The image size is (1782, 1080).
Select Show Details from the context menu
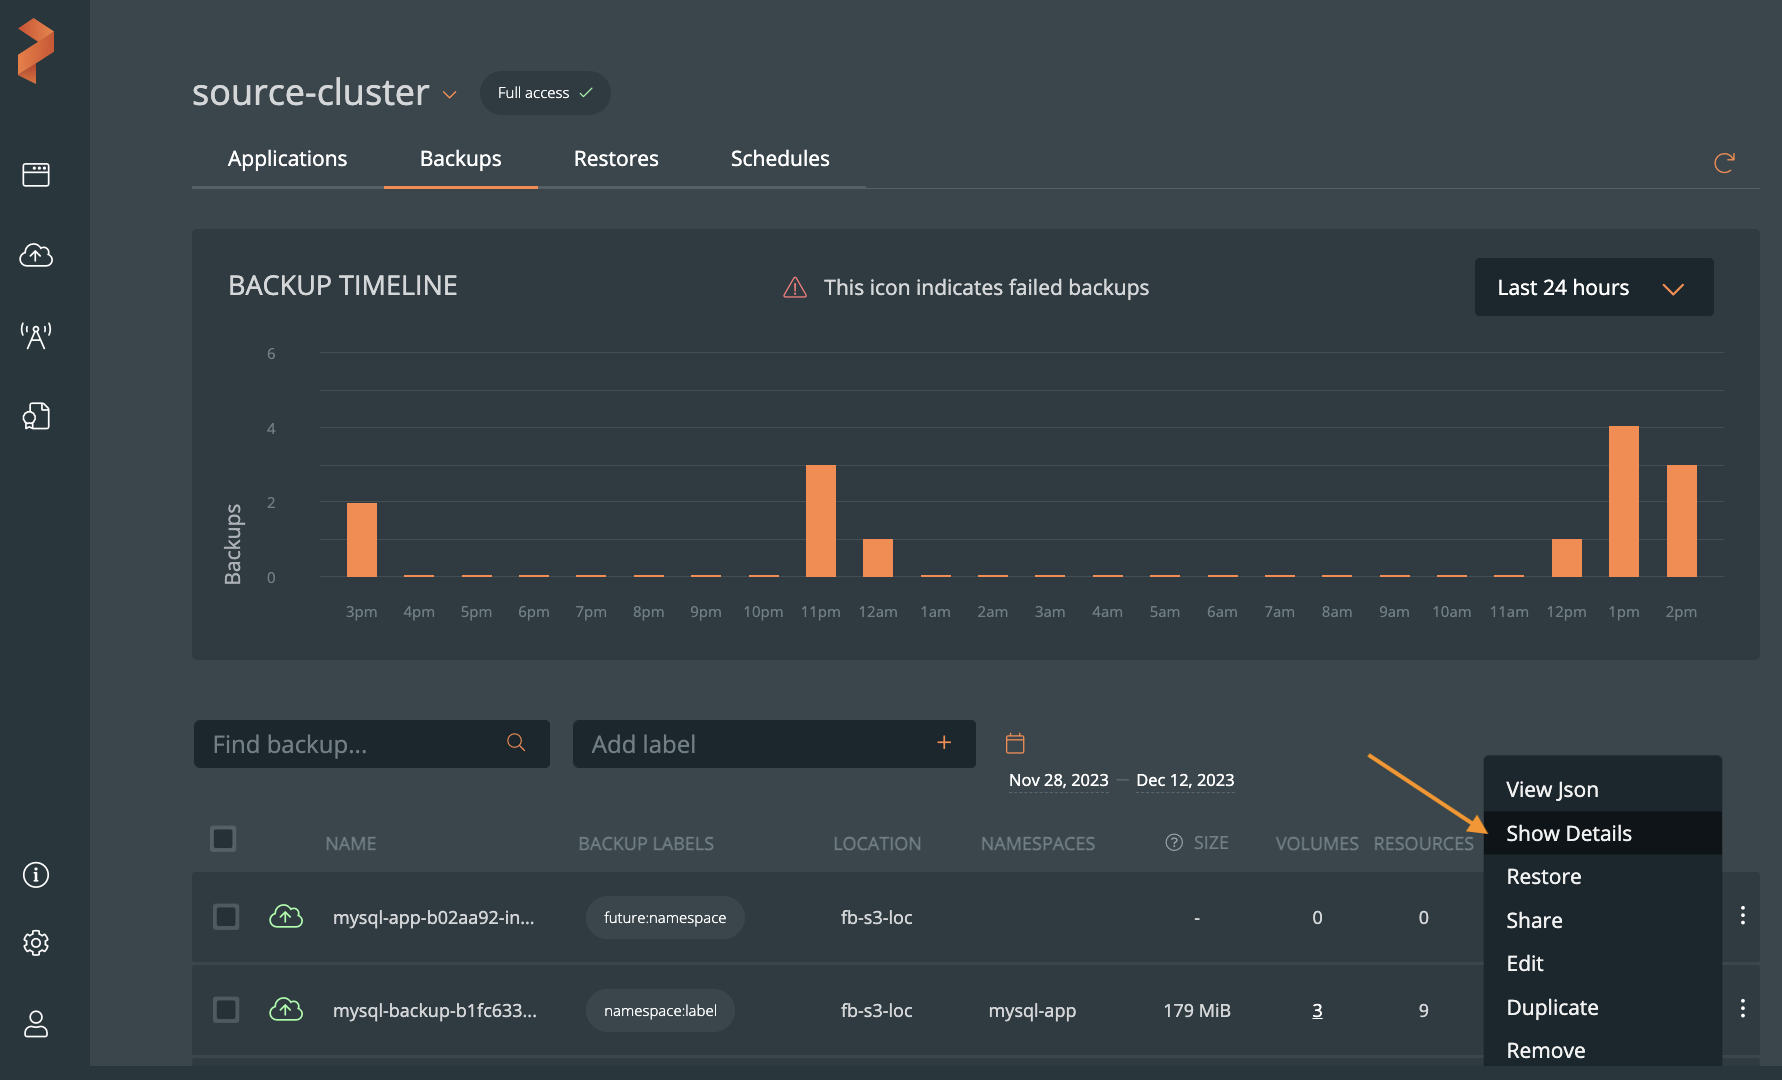pyautogui.click(x=1568, y=833)
